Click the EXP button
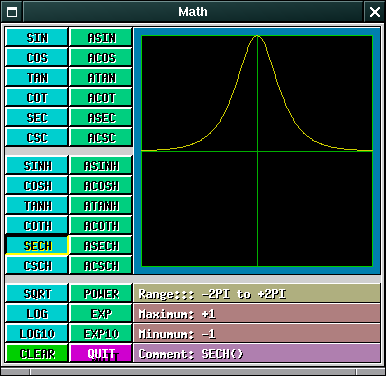Viewport: 386px width, 376px height. (x=101, y=313)
